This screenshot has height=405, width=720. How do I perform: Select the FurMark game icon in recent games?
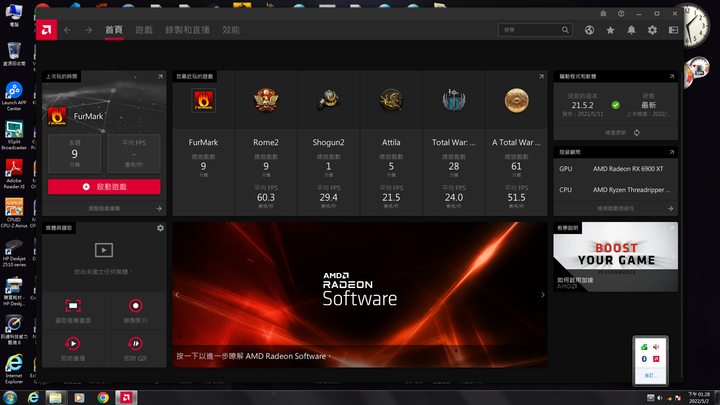click(x=203, y=101)
